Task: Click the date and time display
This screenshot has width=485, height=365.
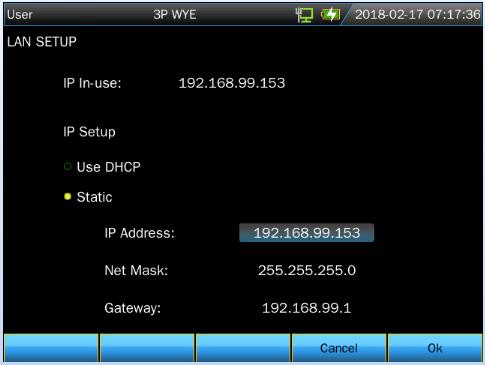Action: 417,15
